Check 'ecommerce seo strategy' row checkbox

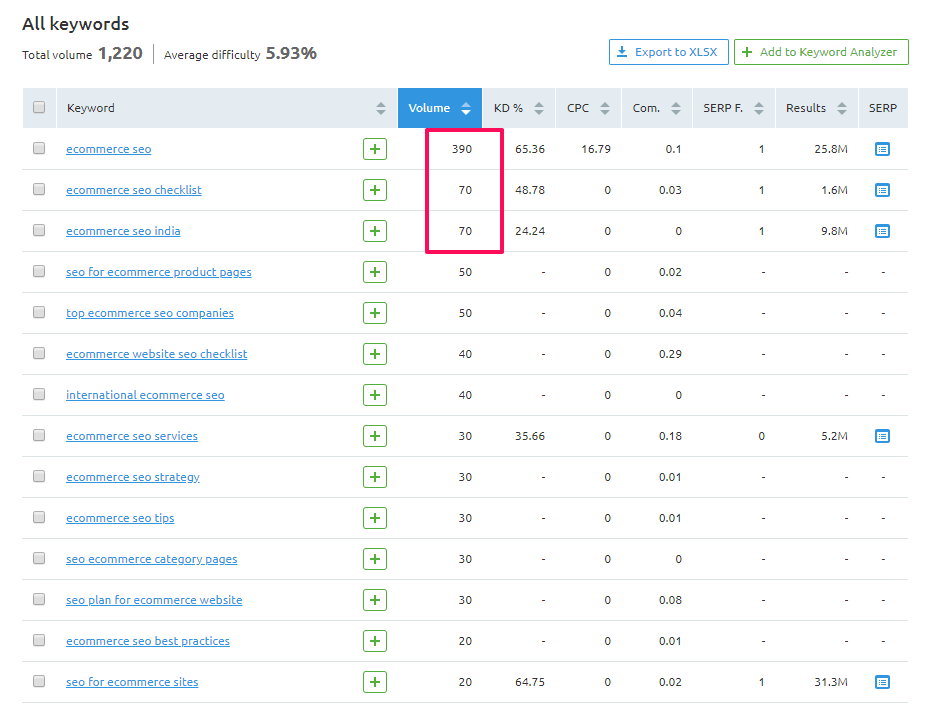tap(39, 477)
